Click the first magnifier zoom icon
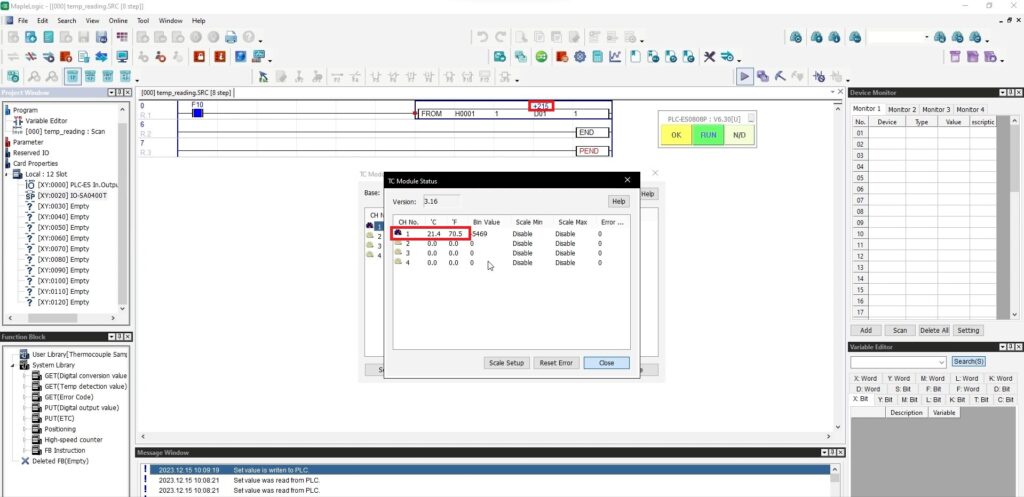Image resolution: width=1024 pixels, height=497 pixels. tap(33, 76)
